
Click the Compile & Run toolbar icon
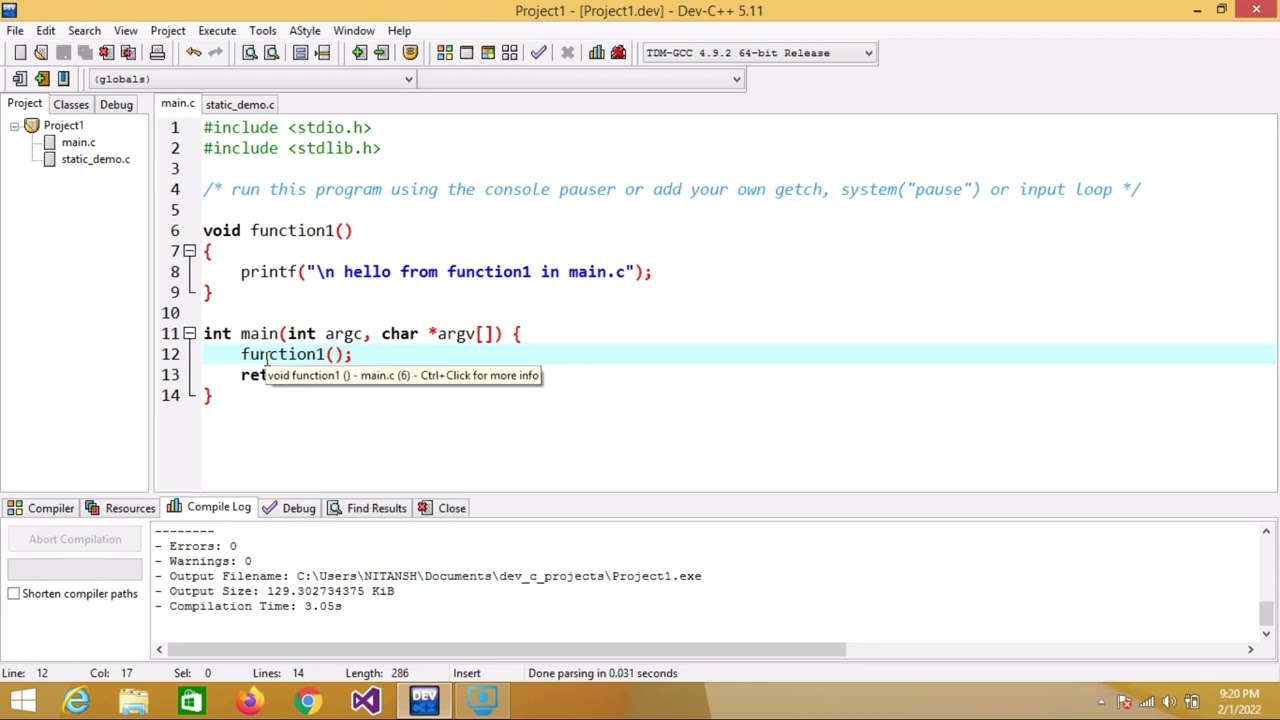coord(488,52)
